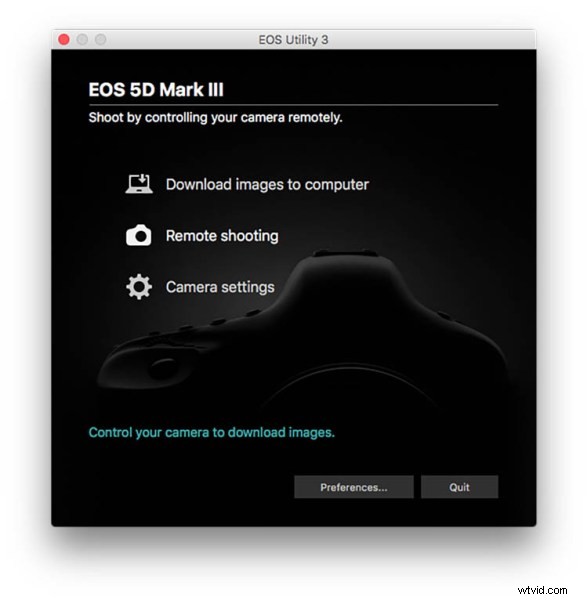The image size is (587, 600).
Task: Open Remote shooting option
Action: point(222,236)
